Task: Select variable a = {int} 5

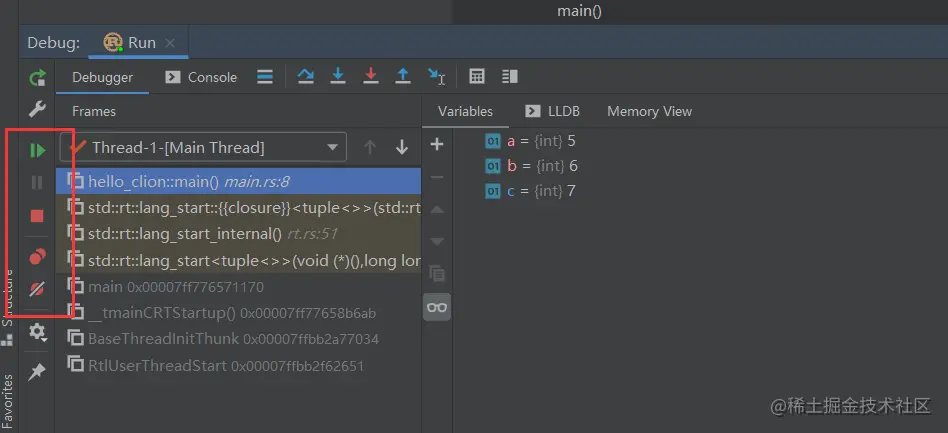Action: [530, 141]
